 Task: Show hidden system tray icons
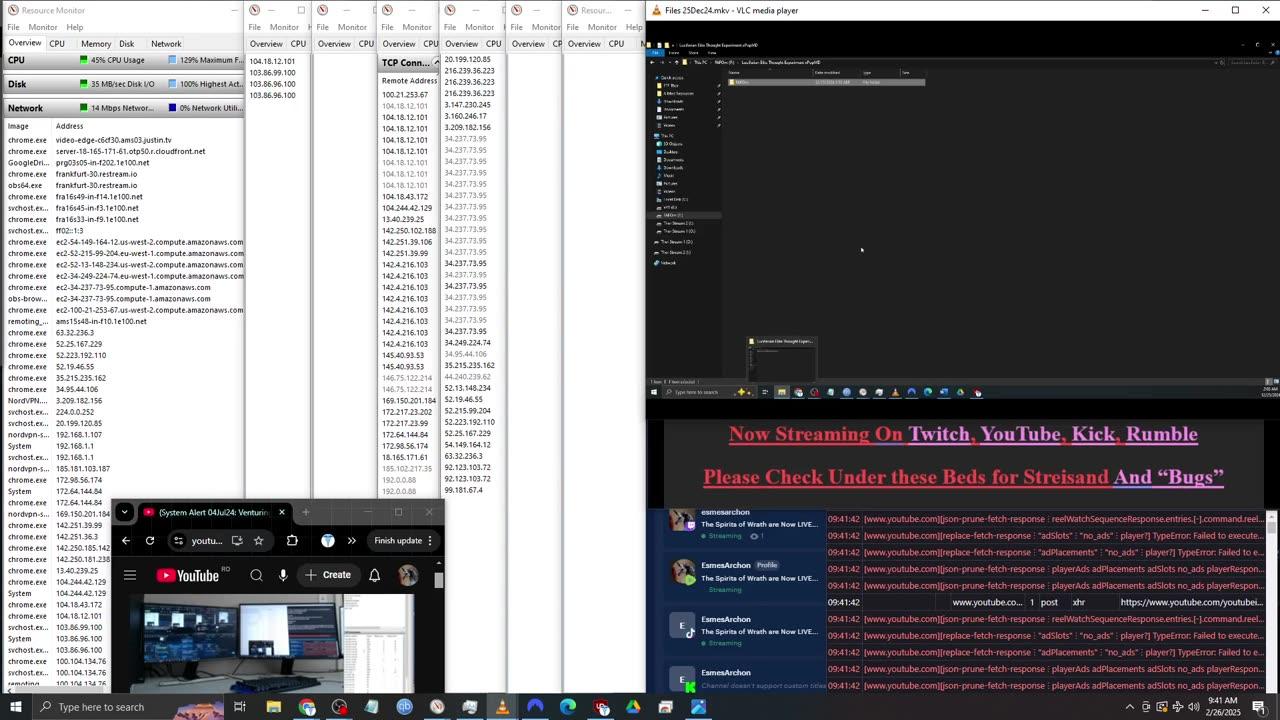click(1130, 707)
